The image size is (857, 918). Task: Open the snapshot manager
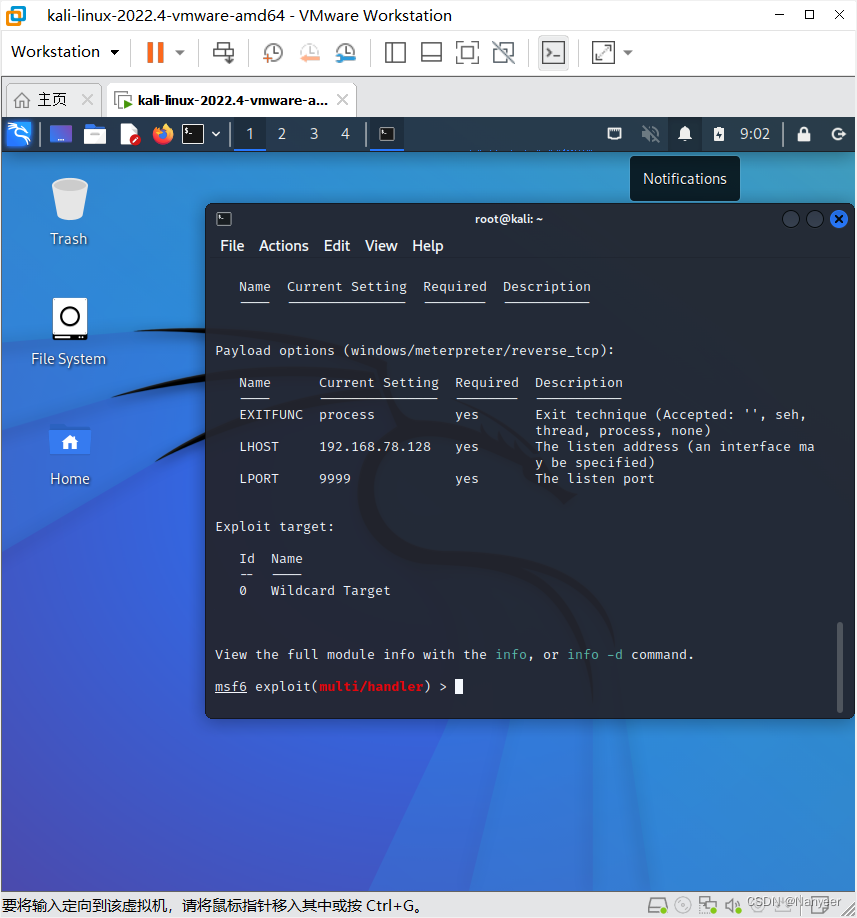point(345,52)
